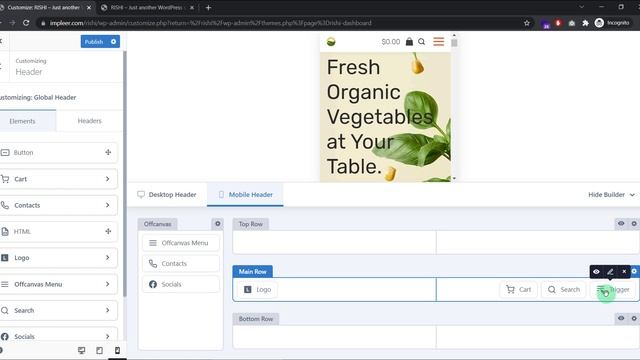This screenshot has height=360, width=640.
Task: Expand the Contacts element settings
Action: click(108, 205)
